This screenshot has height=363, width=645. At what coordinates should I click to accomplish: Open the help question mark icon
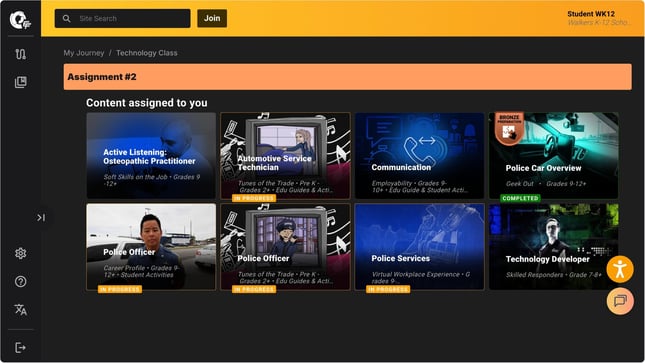(21, 282)
